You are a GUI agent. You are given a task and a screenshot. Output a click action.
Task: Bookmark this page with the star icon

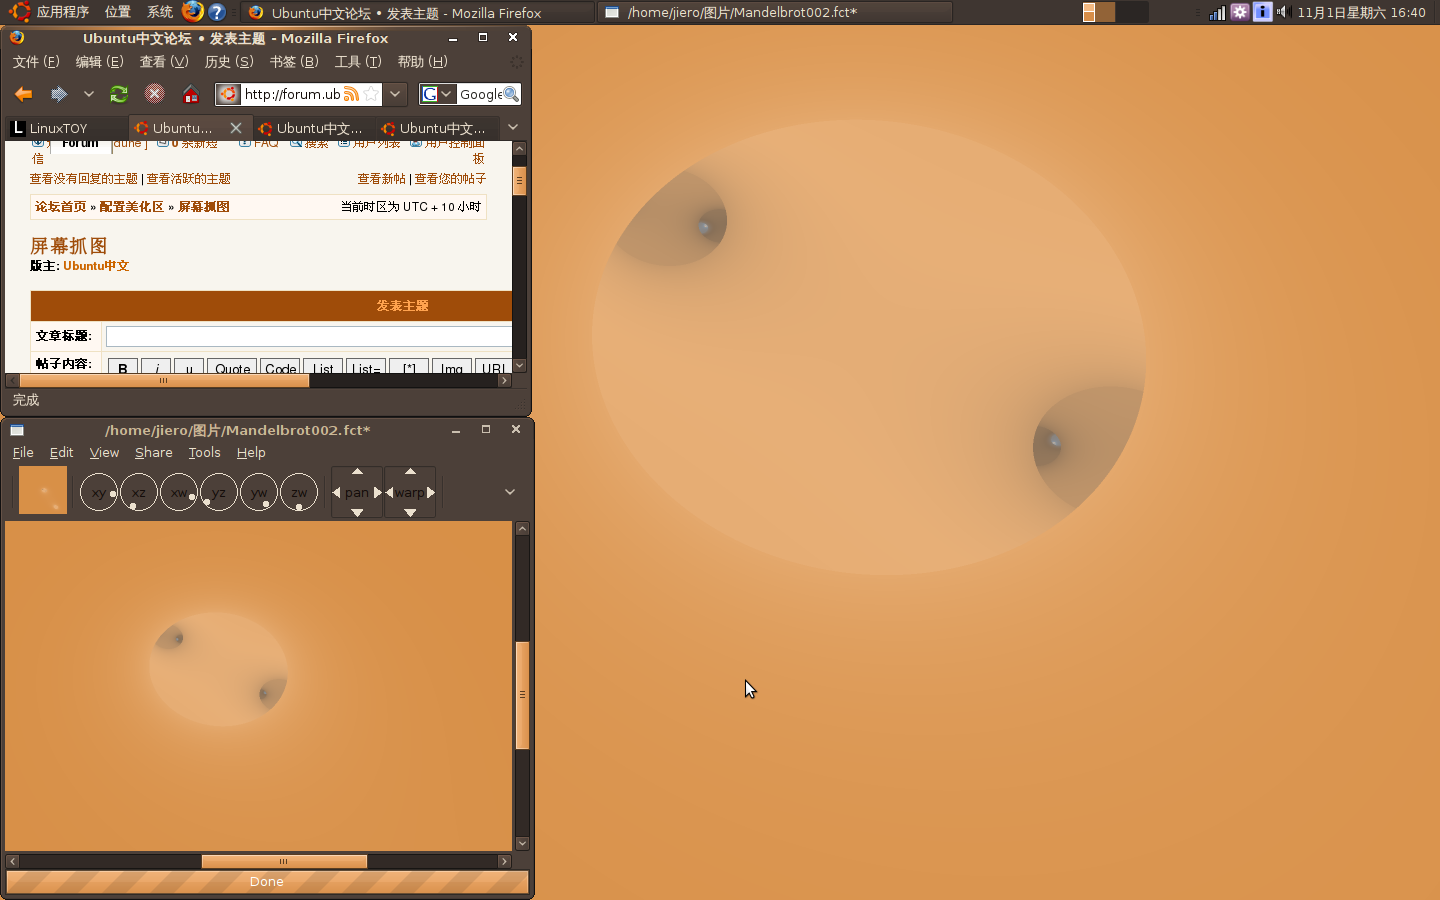pos(371,94)
